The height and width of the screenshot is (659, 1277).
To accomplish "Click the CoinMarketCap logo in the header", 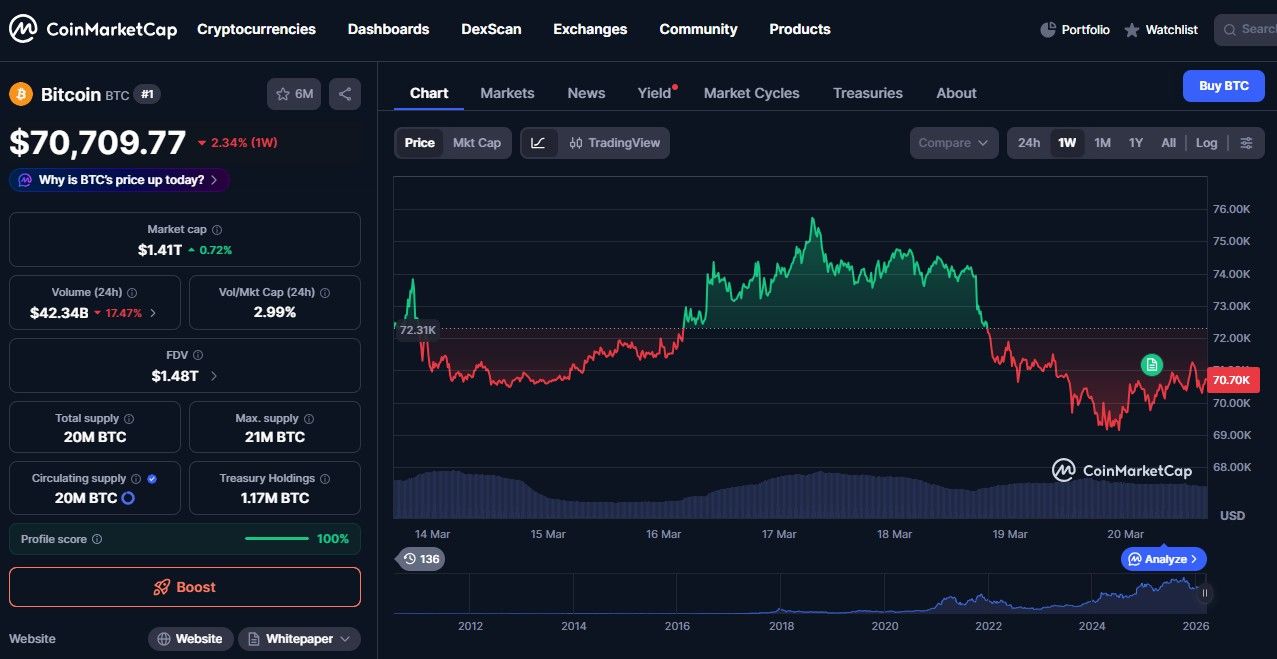I will (92, 29).
